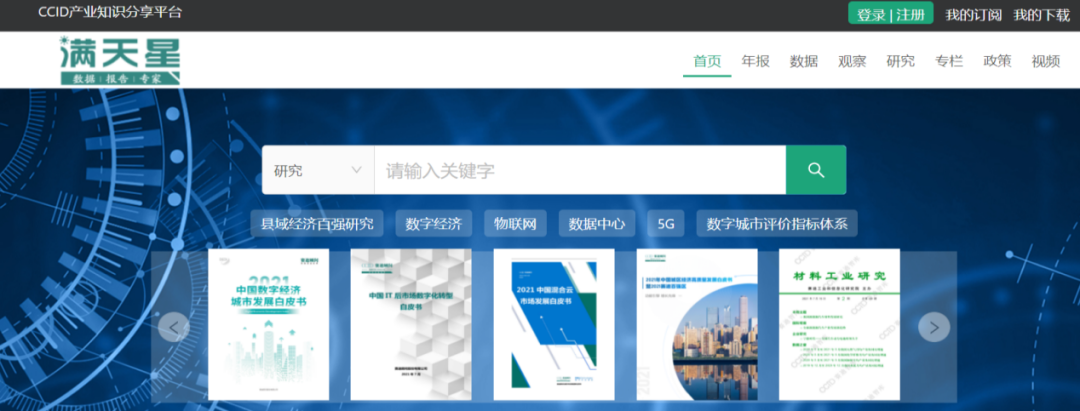Expand the 研究 search category dropdown
1080x411 pixels.
pos(318,170)
